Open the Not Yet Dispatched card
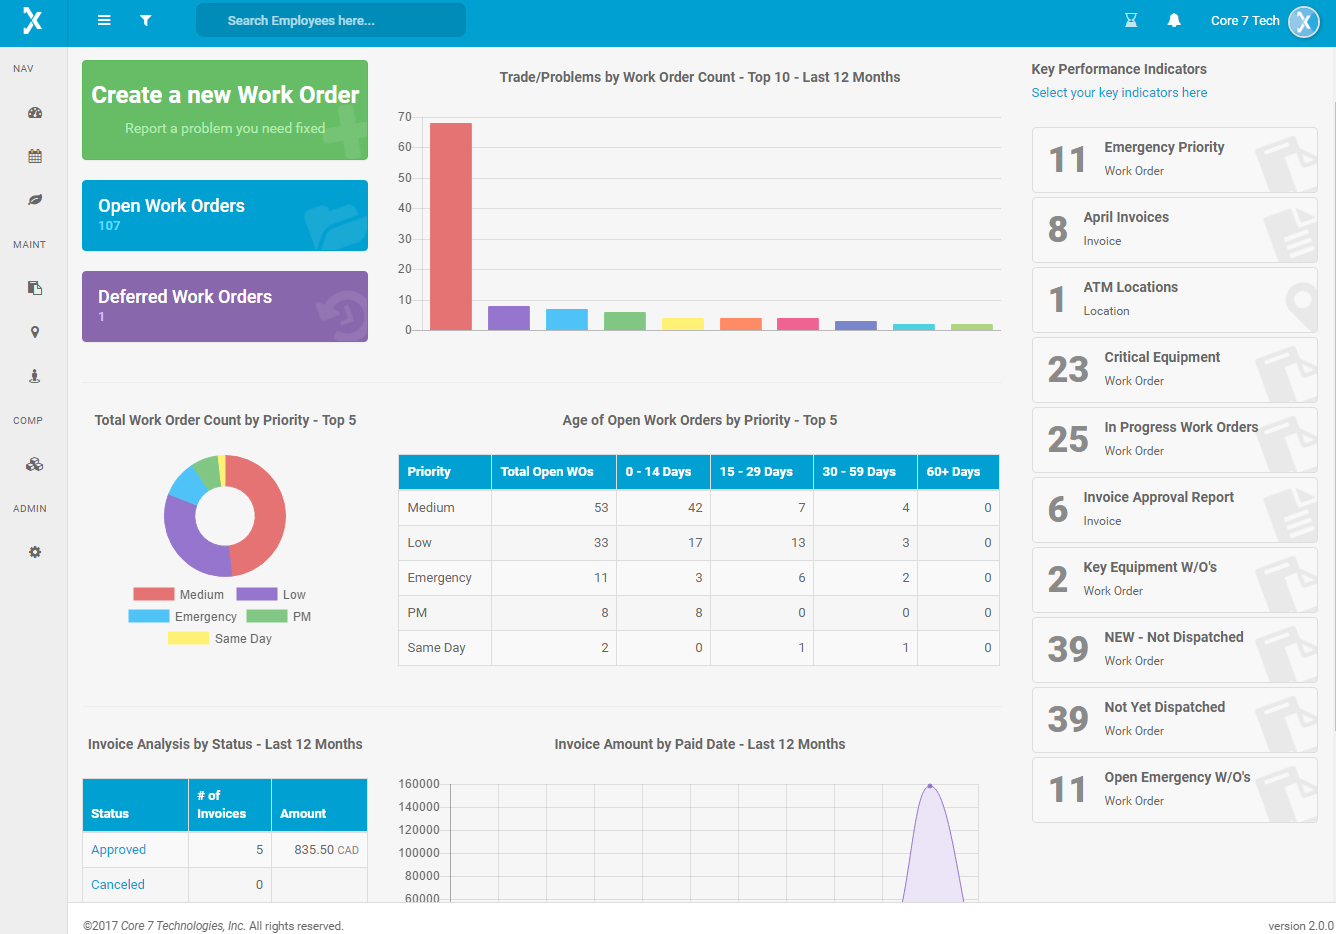 click(1174, 720)
